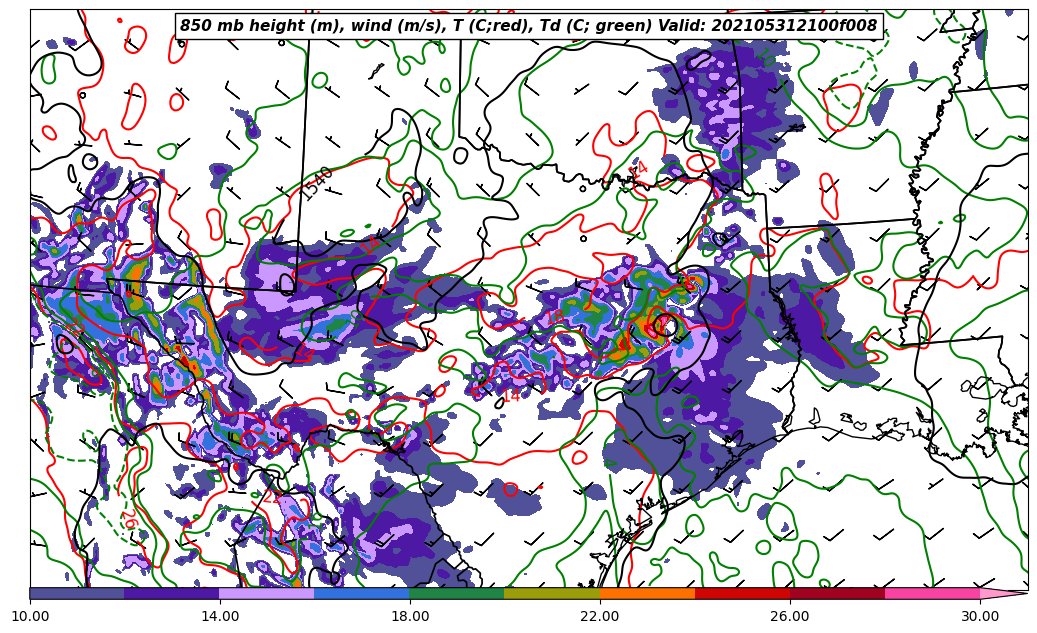Select the bright red 24–26 colorbar segment
Image resolution: width=1037 pixels, height=633 pixels.
742,593
